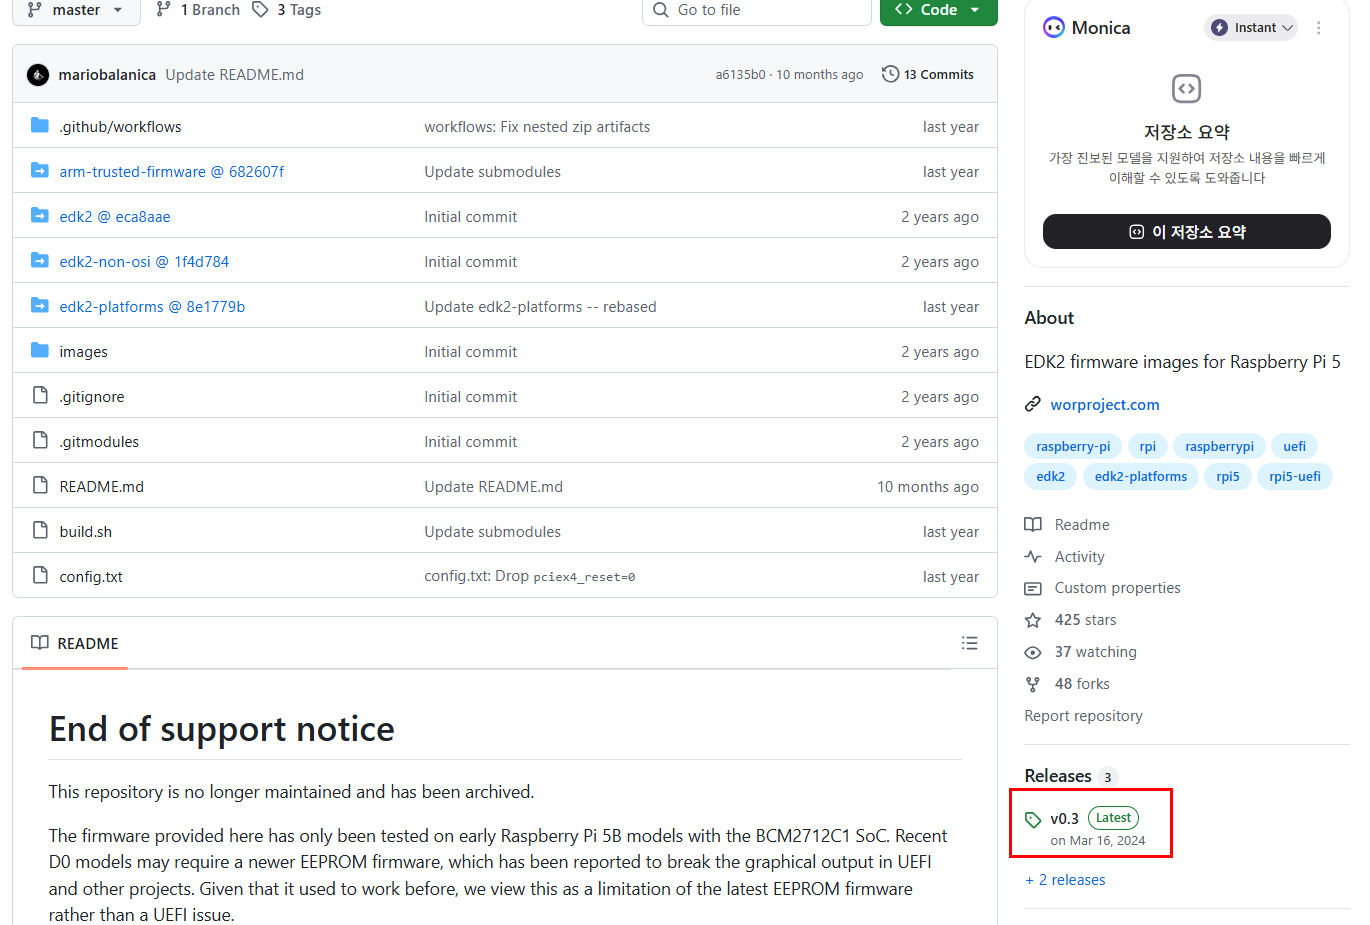The image size is (1370, 925).
Task: Open the Monica Instant model dropdown
Action: coord(1251,28)
